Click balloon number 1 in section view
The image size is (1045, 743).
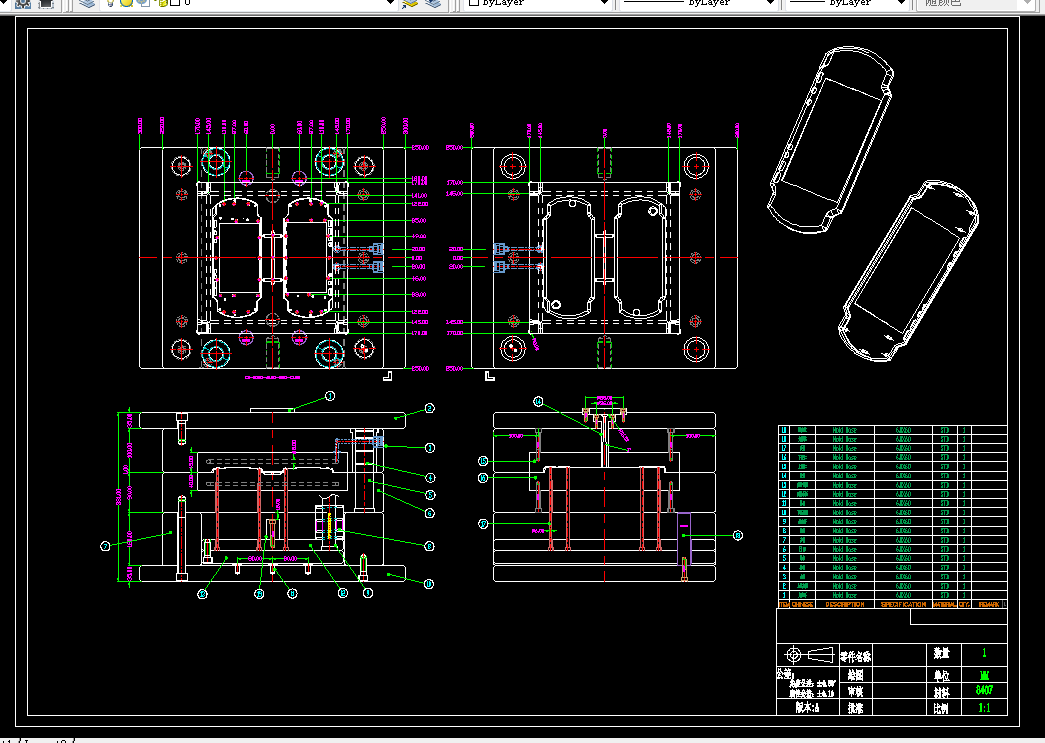click(x=330, y=396)
